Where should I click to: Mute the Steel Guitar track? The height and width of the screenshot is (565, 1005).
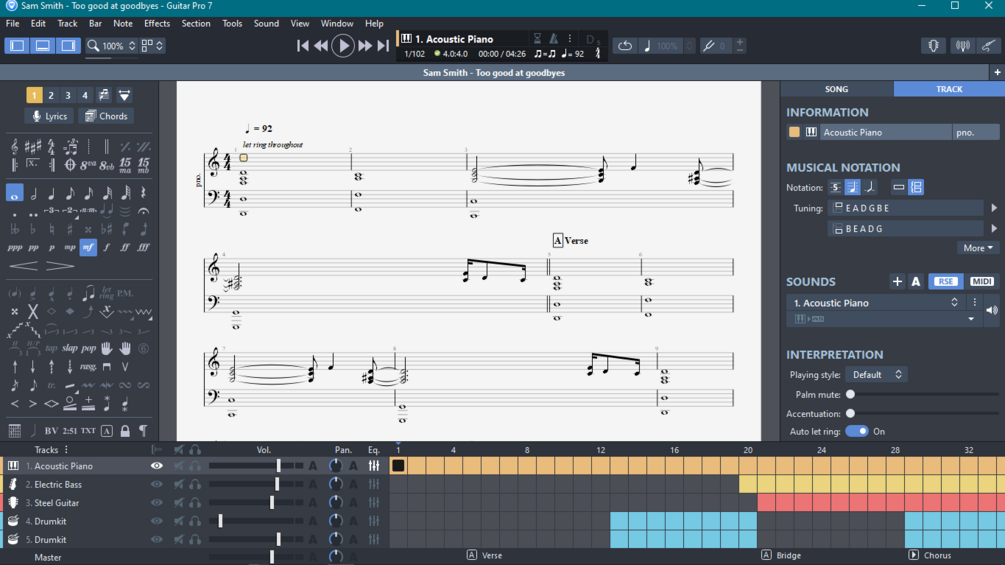click(179, 504)
